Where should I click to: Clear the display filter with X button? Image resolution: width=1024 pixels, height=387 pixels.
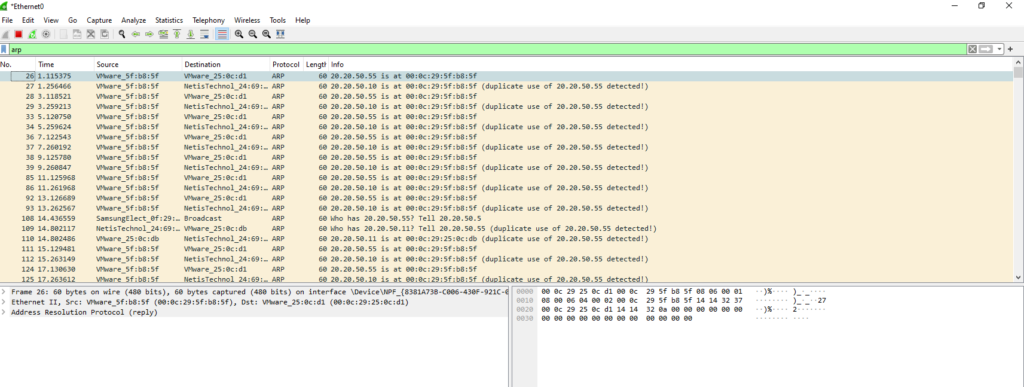pos(972,49)
